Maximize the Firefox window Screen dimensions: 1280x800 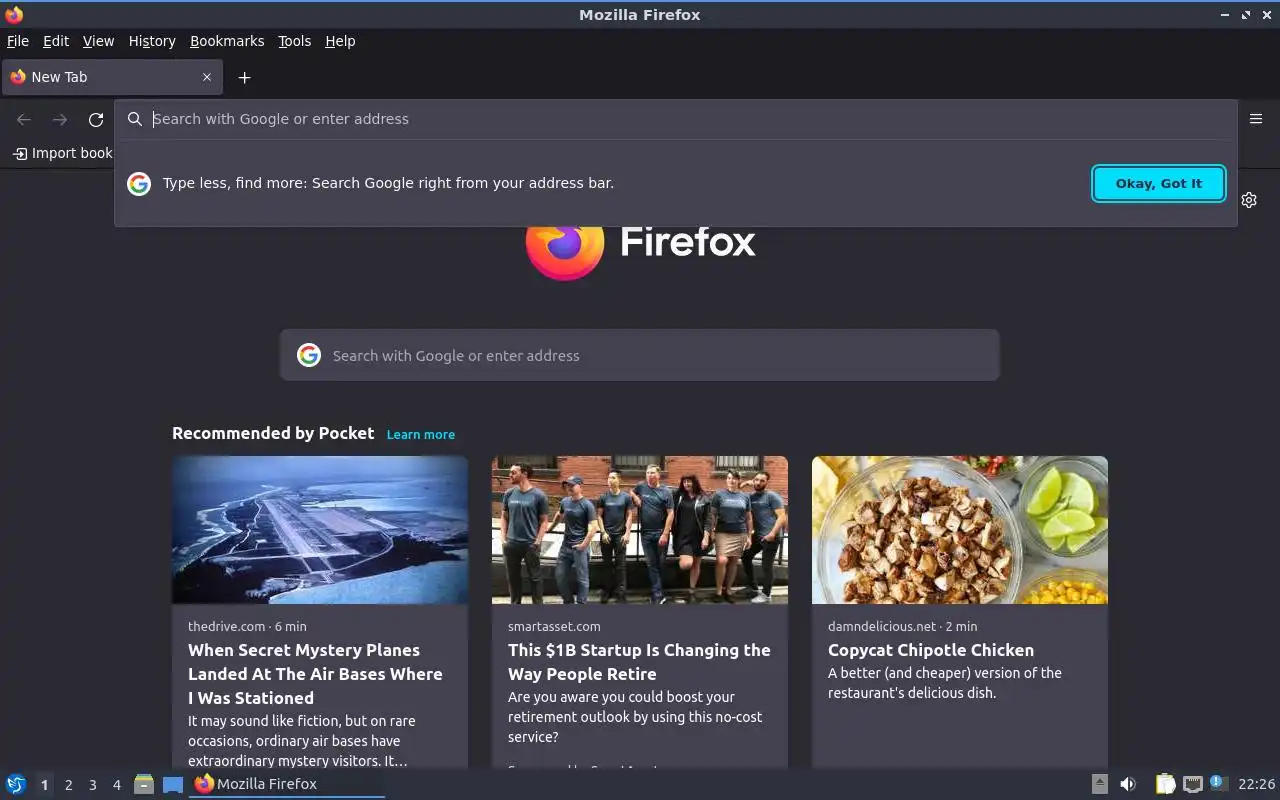1246,15
